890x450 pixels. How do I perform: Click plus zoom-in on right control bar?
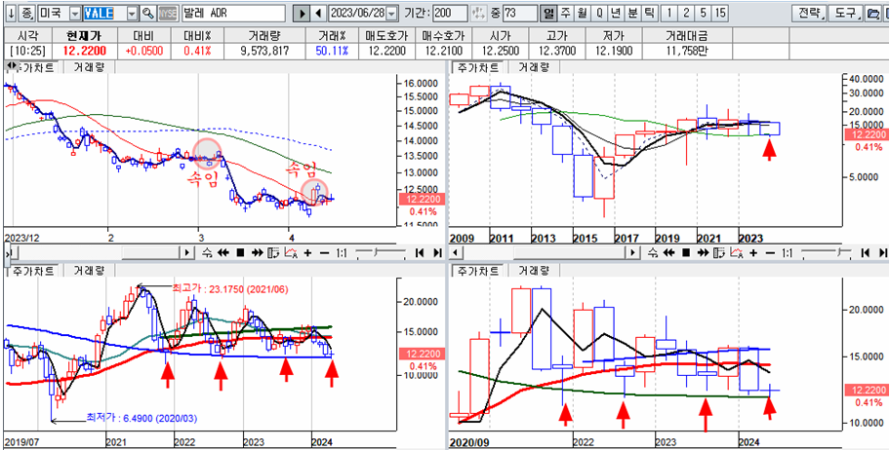753,253
